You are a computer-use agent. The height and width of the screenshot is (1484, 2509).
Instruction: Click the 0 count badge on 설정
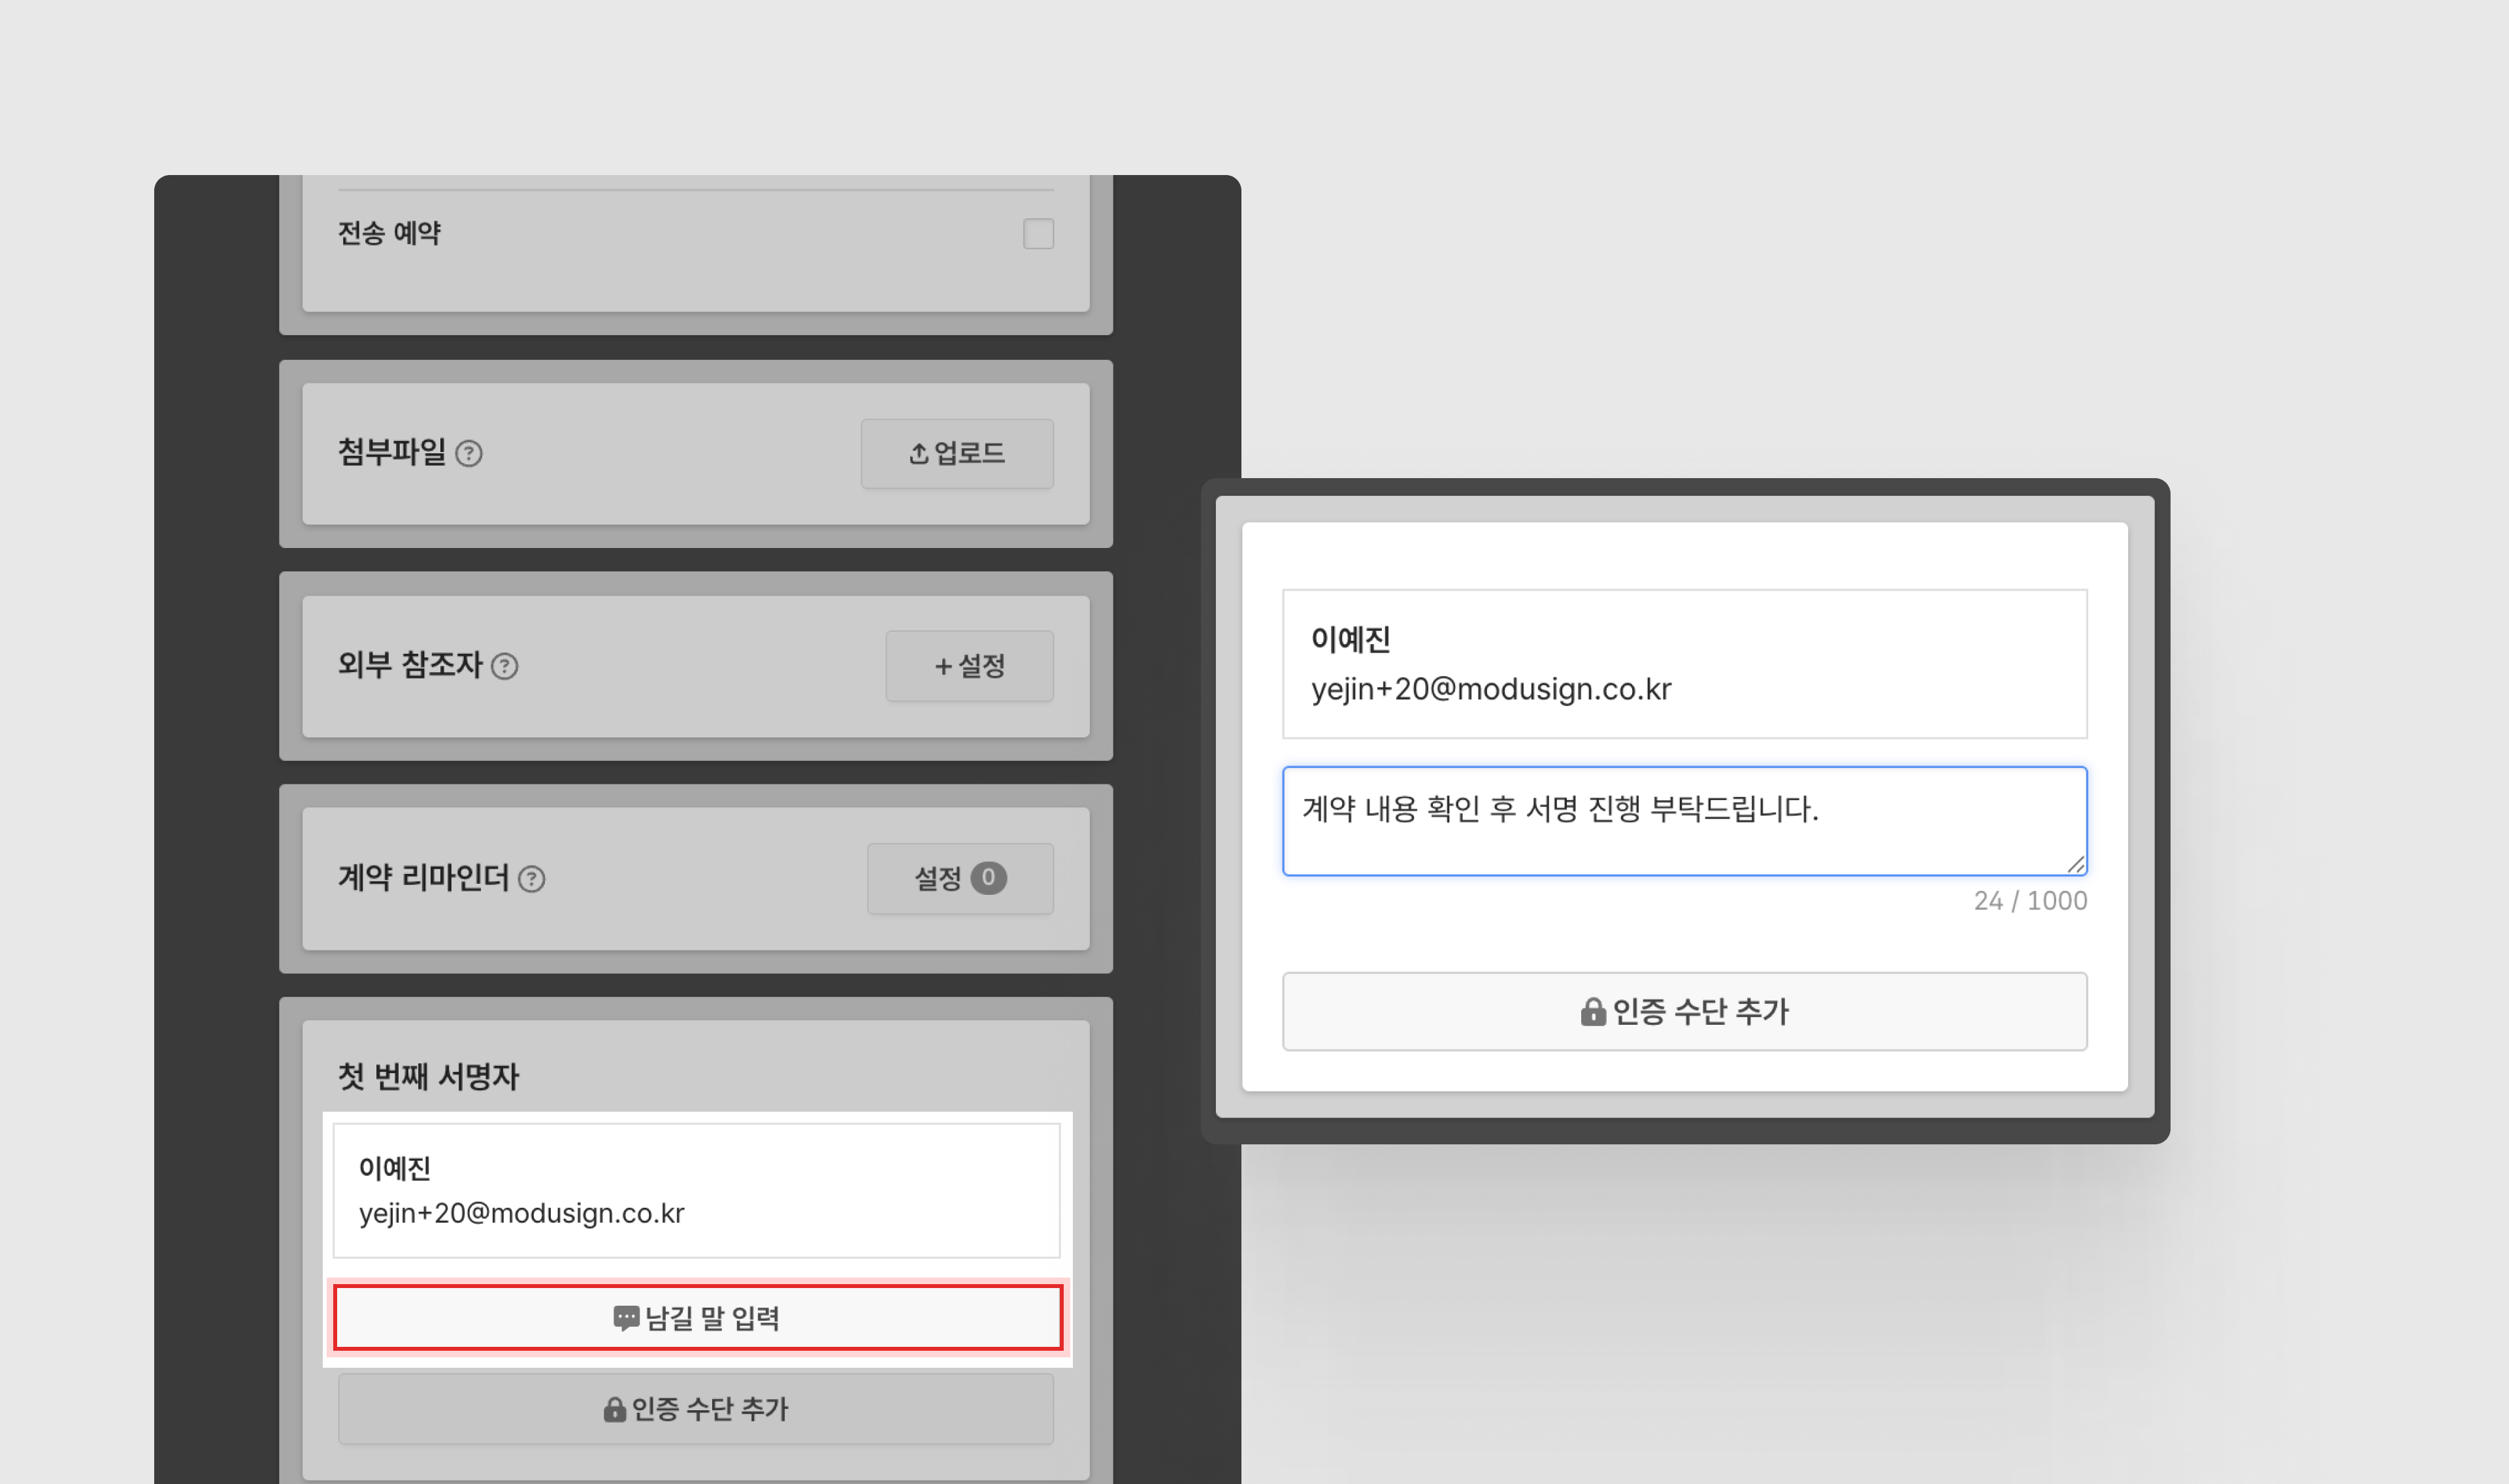988,878
